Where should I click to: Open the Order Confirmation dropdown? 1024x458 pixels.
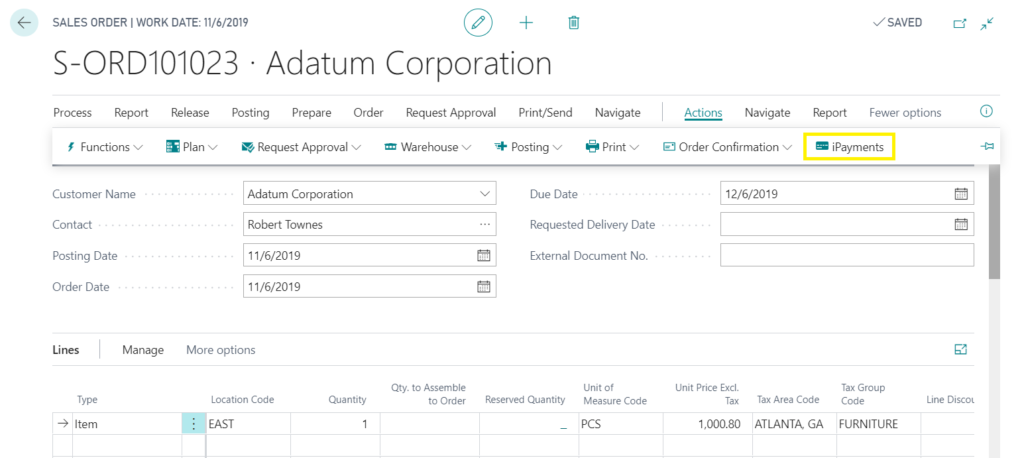(727, 147)
